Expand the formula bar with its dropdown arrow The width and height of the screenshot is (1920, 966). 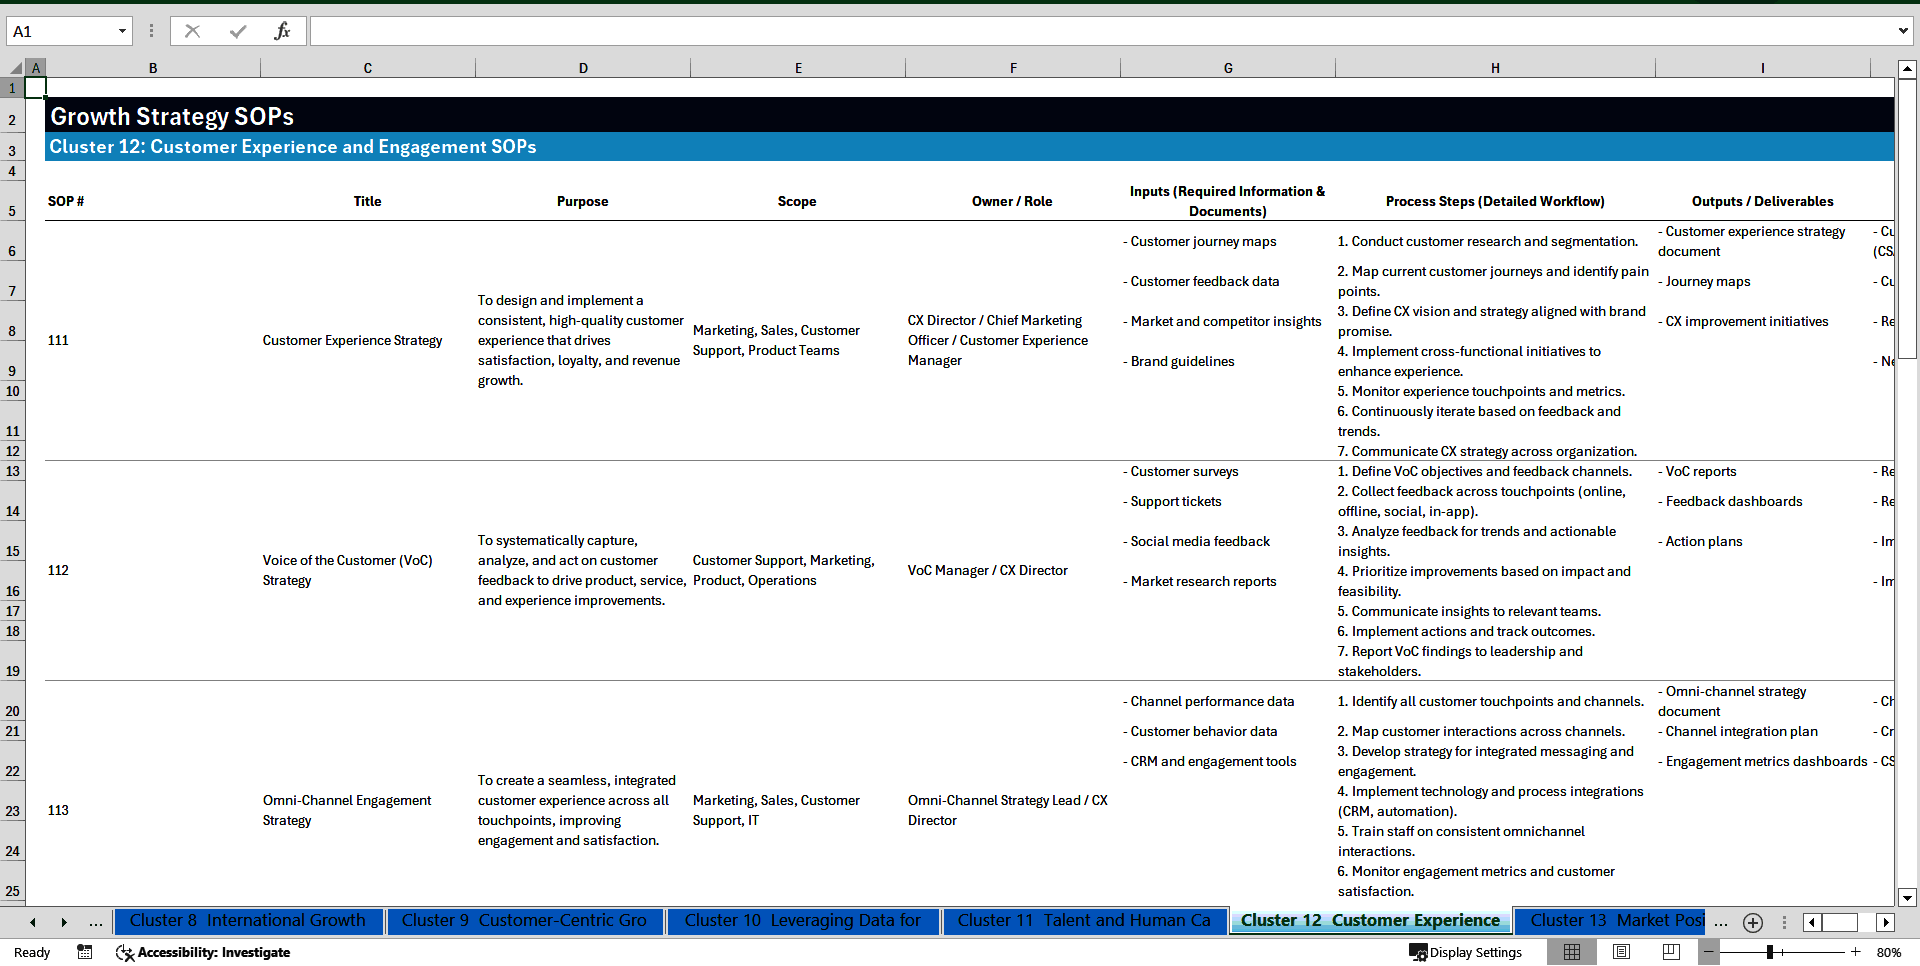tap(1905, 30)
